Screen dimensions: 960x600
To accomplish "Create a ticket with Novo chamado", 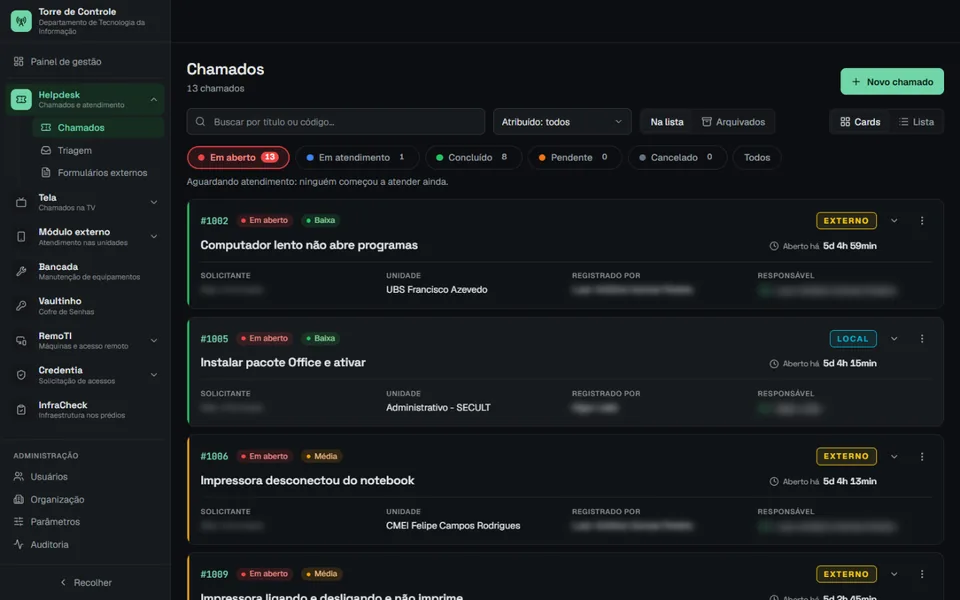I will 891,81.
